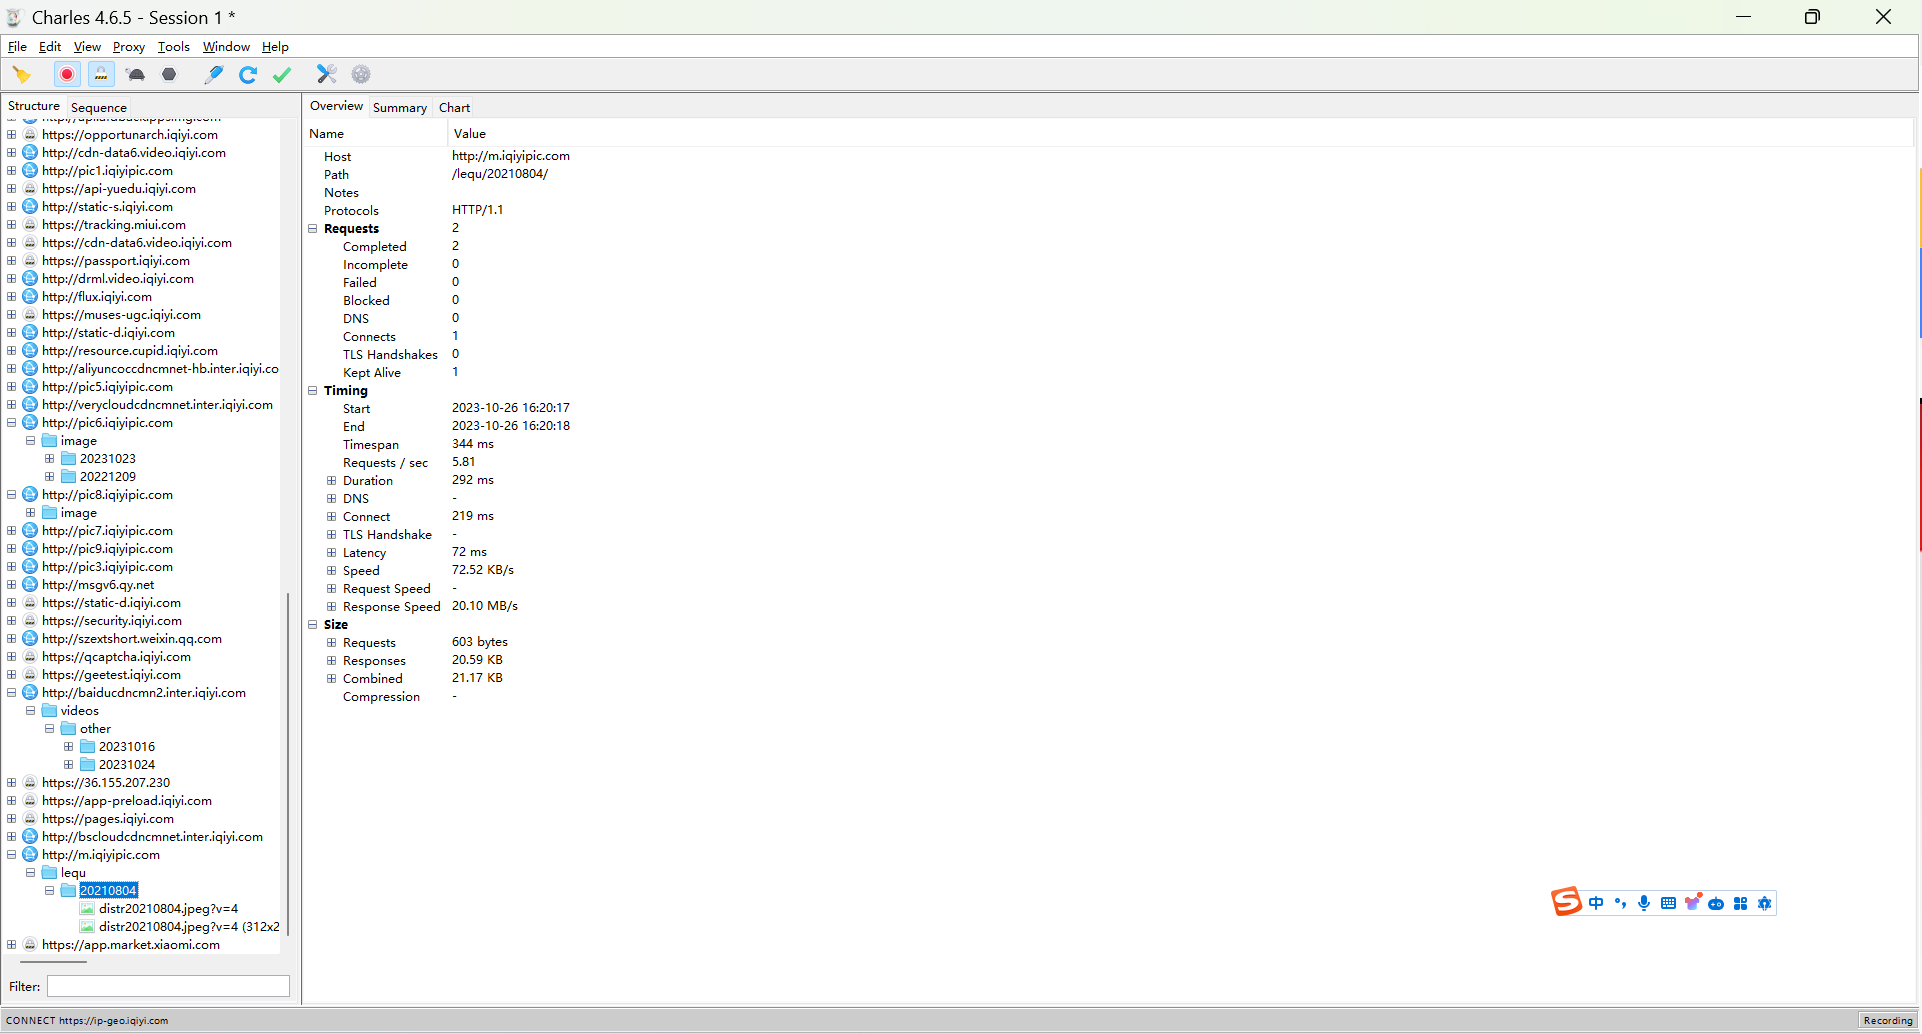The width and height of the screenshot is (1922, 1034).
Task: Open Tools wrench icon
Action: point(326,74)
